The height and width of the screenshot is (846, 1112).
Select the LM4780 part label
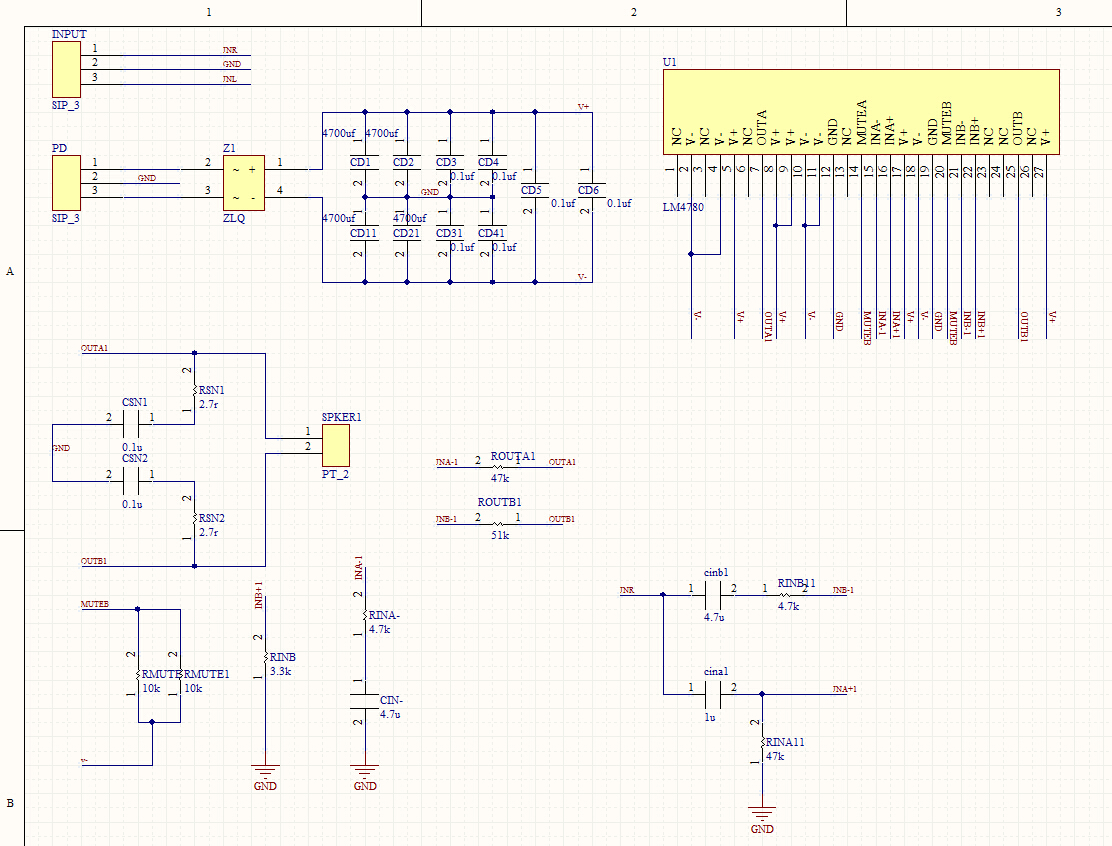coord(683,207)
